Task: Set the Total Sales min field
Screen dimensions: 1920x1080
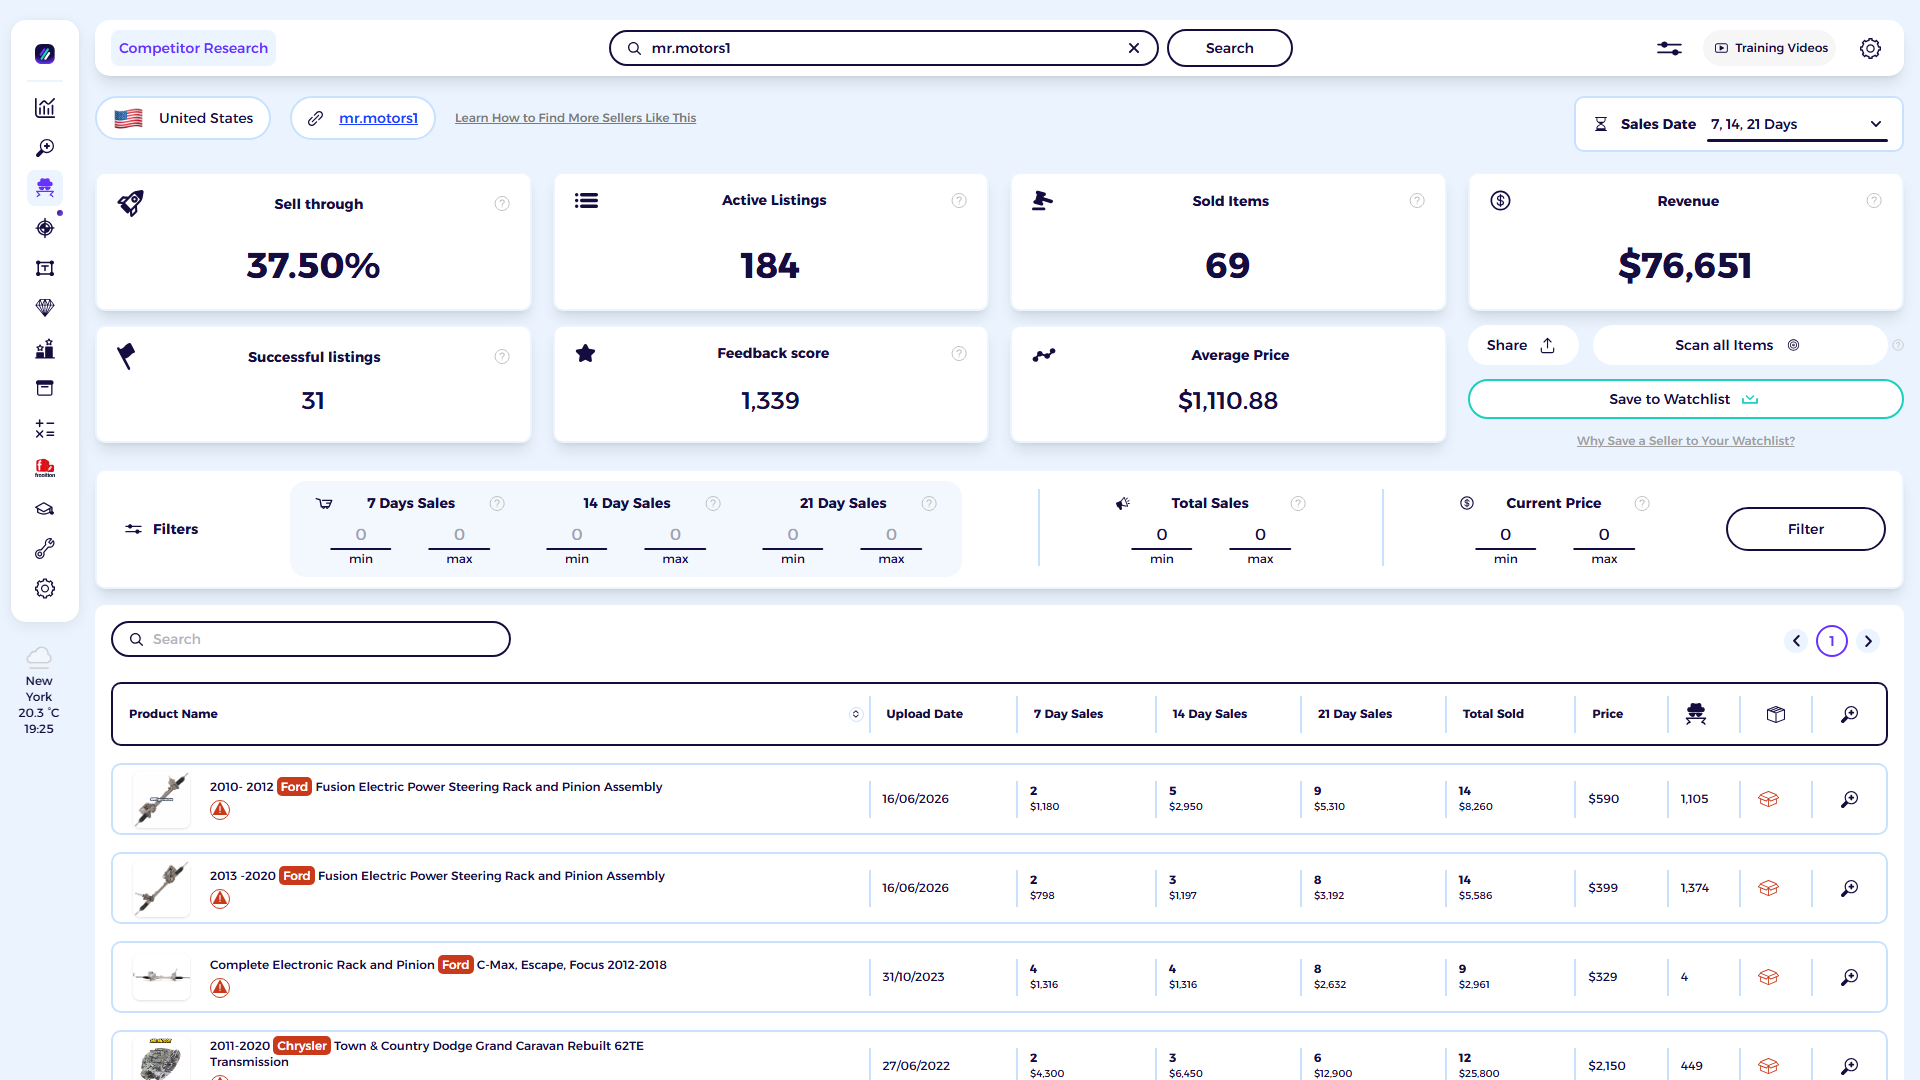Action: (1162, 536)
